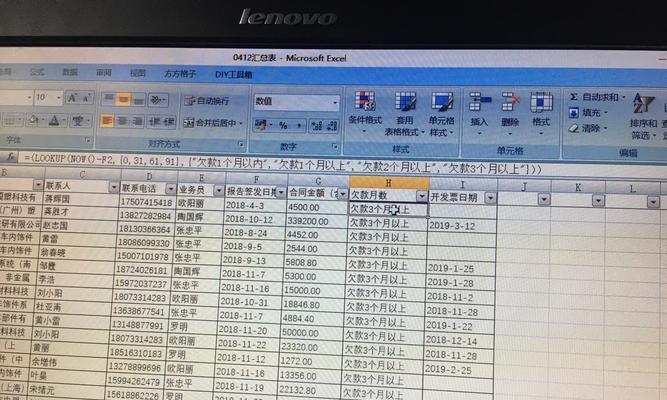Viewport: 667px width, 400px height.
Task: Open filter dropdown for 报告签发日期 column
Action: [281, 192]
